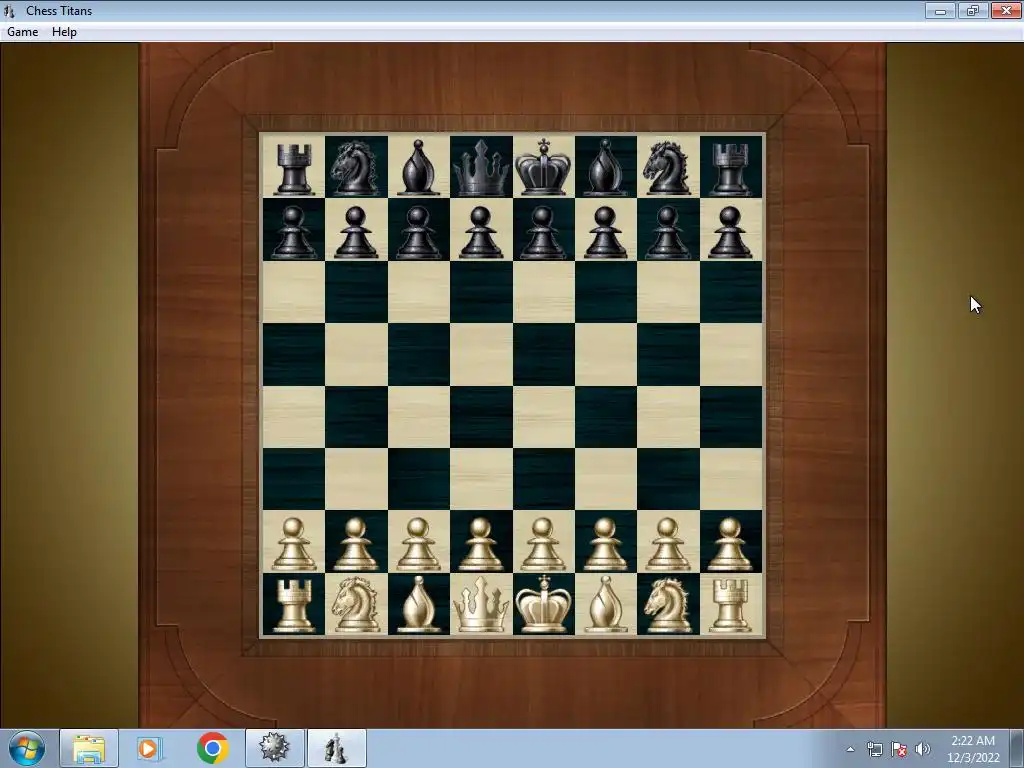Open the Windows Start menu
This screenshot has height=768, width=1024.
[x=26, y=748]
